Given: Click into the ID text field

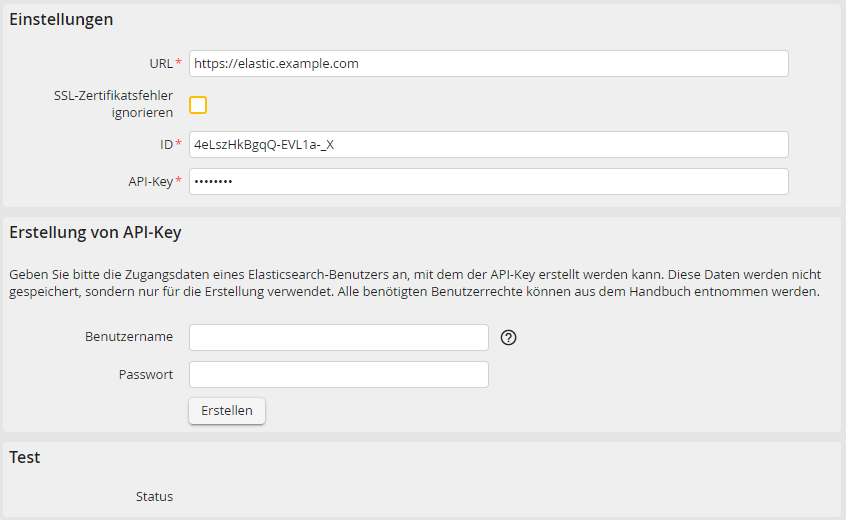Looking at the screenshot, I should click(488, 144).
